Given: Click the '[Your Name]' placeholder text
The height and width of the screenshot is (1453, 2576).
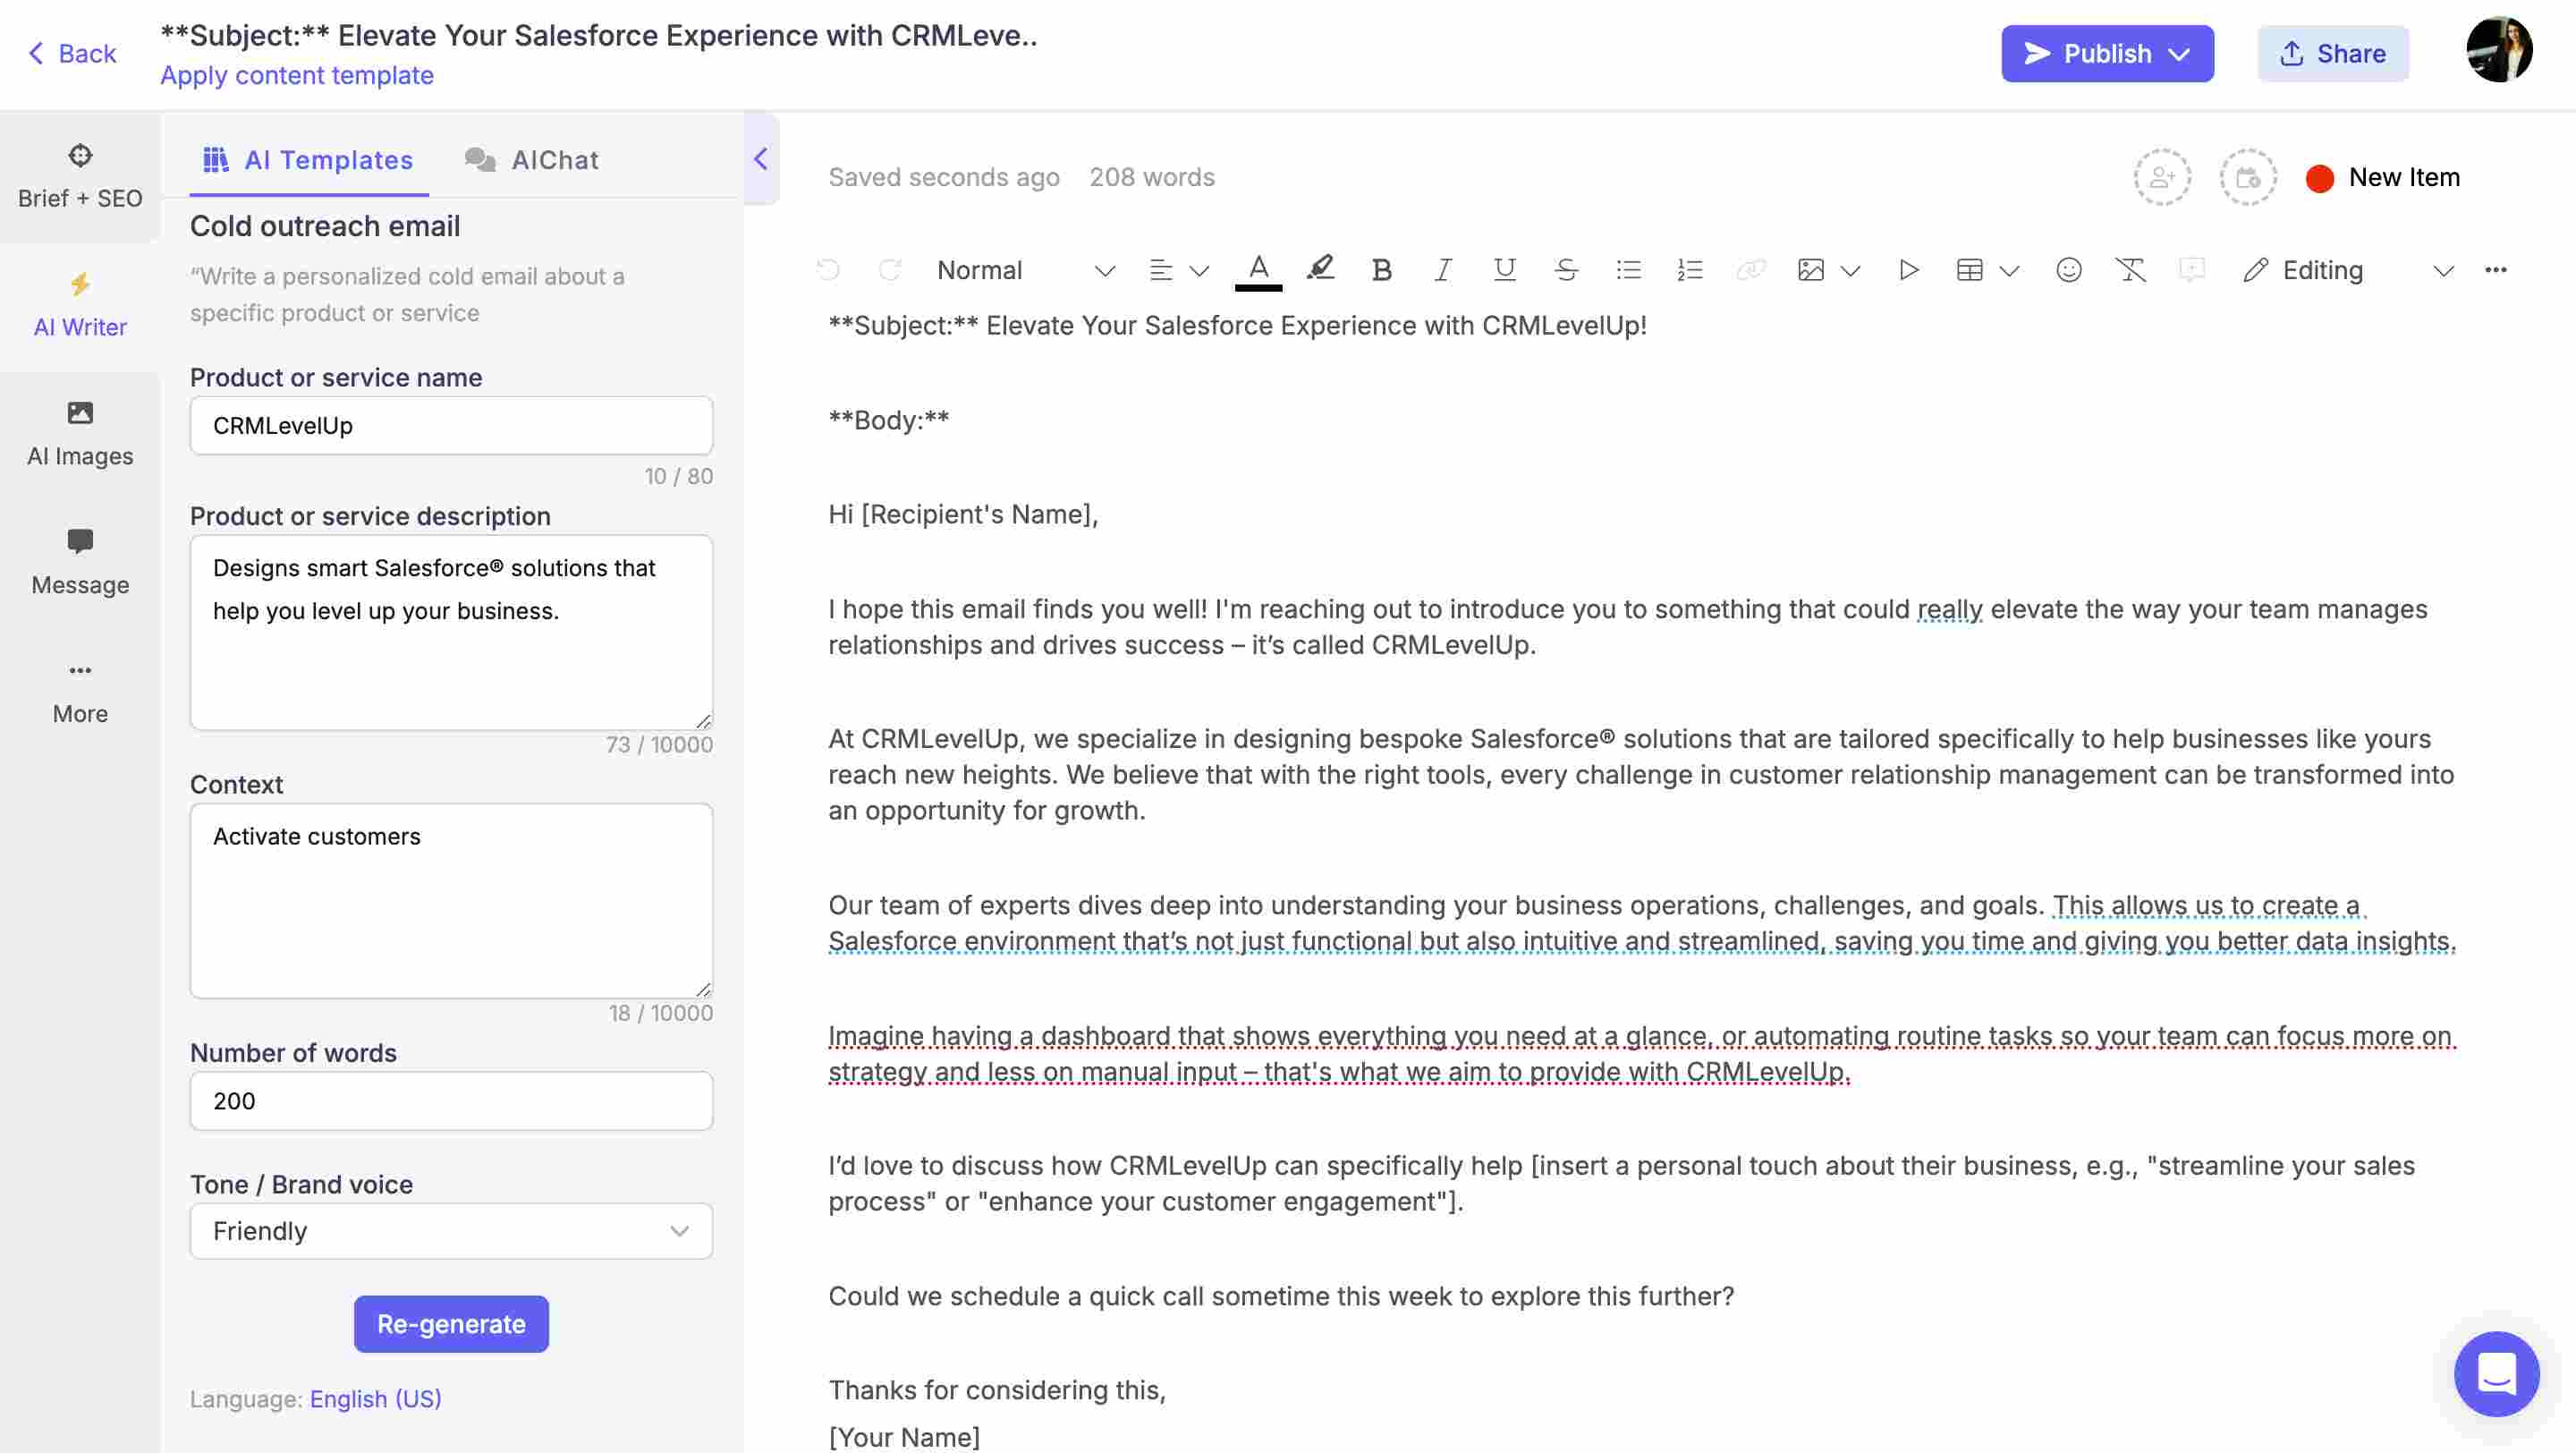Looking at the screenshot, I should pyautogui.click(x=904, y=1436).
